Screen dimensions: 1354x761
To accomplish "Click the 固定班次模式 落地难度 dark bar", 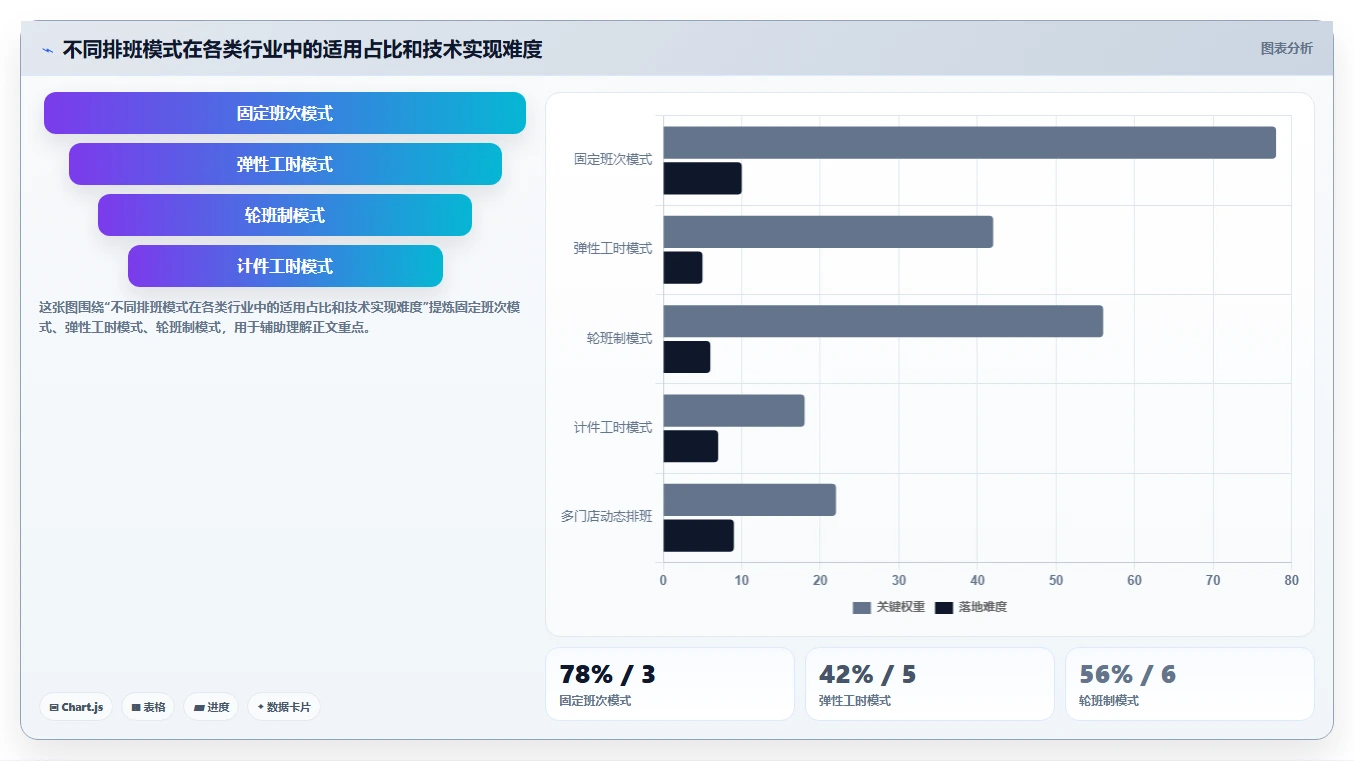I will pos(702,178).
